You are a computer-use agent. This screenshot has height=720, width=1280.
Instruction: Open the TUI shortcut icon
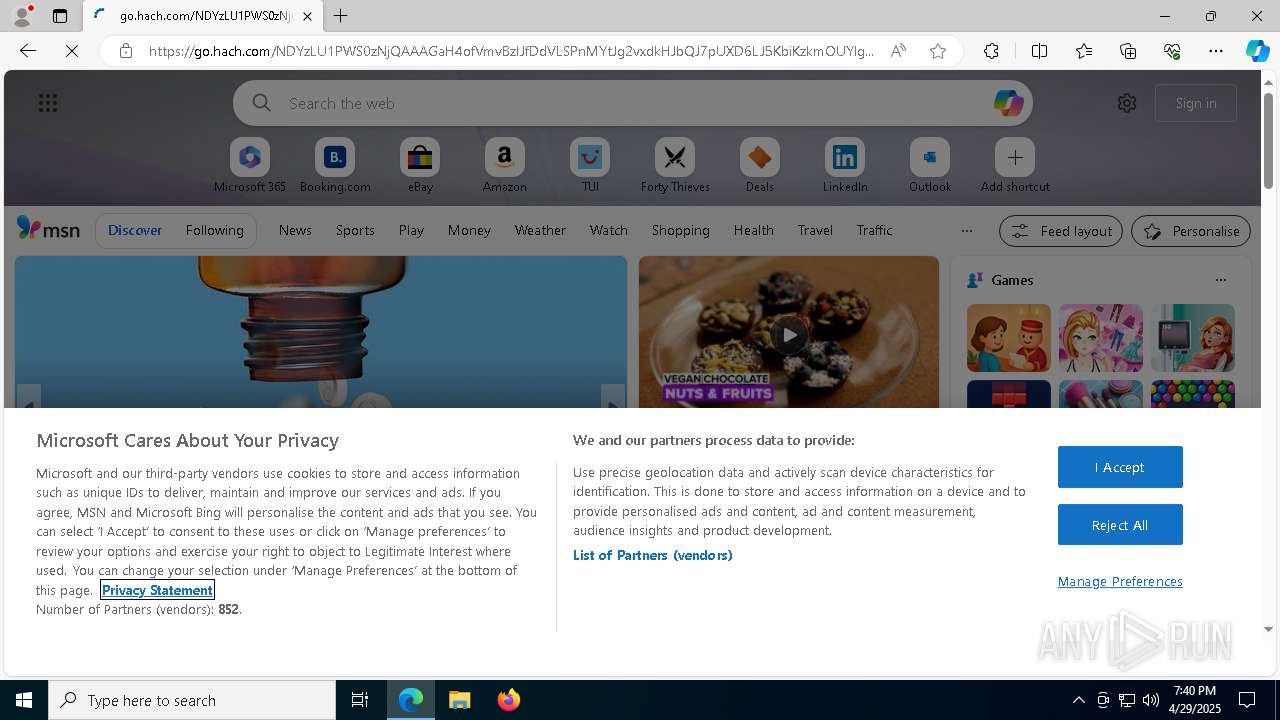[590, 157]
